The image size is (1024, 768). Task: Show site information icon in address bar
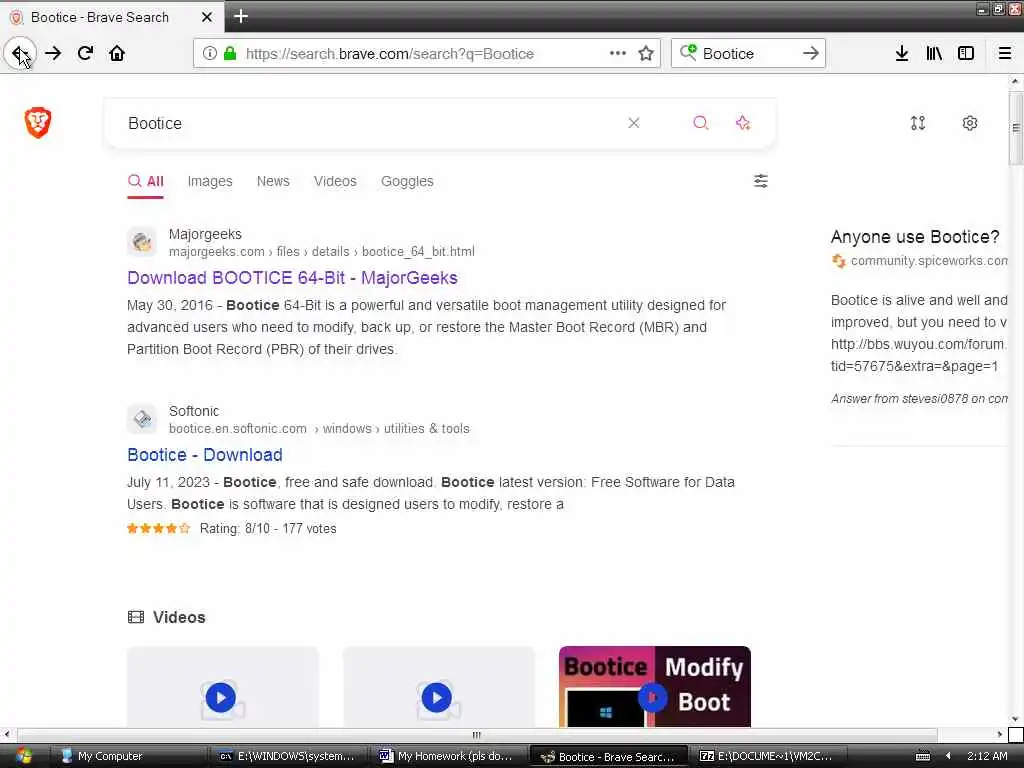pyautogui.click(x=210, y=54)
